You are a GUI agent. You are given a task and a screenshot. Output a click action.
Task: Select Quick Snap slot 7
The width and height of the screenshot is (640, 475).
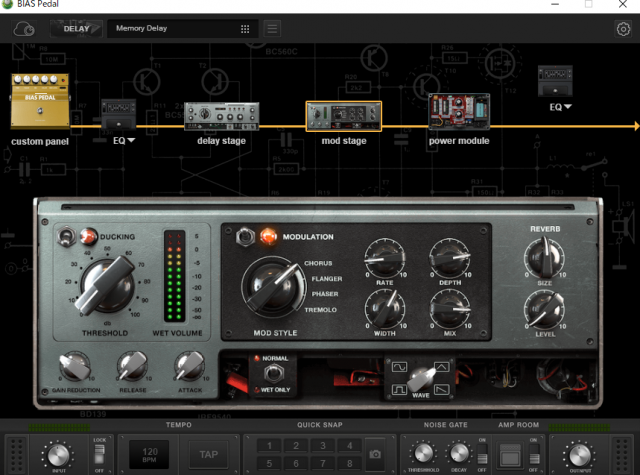(x=323, y=464)
